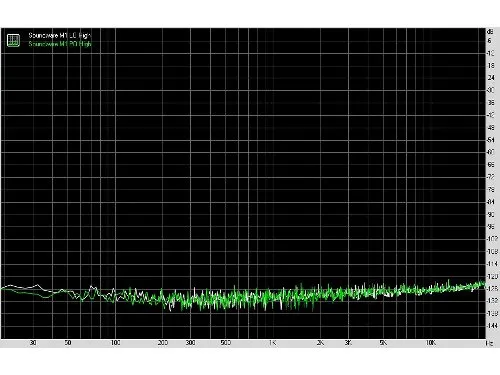This screenshot has height=375, width=500.
Task: Select the green Soundaware M1 PO High legend entry
Action: tap(60, 44)
